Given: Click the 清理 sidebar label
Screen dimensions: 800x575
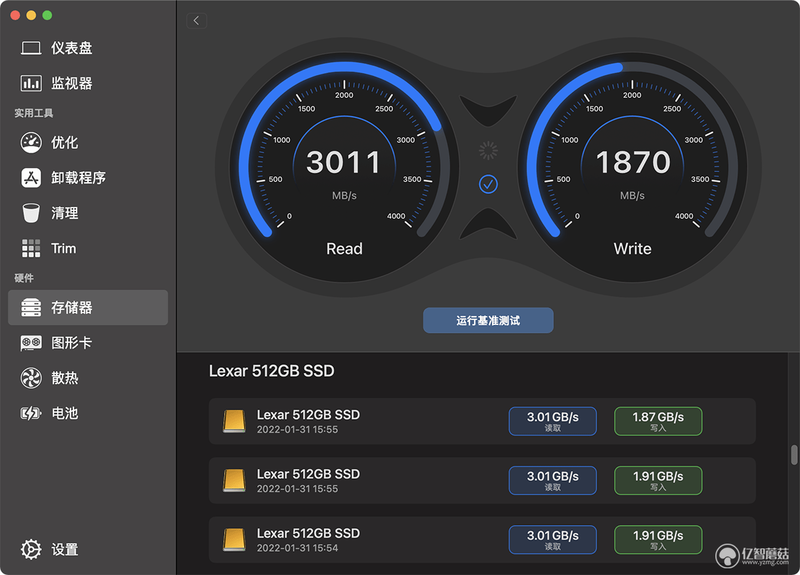Looking at the screenshot, I should point(64,213).
